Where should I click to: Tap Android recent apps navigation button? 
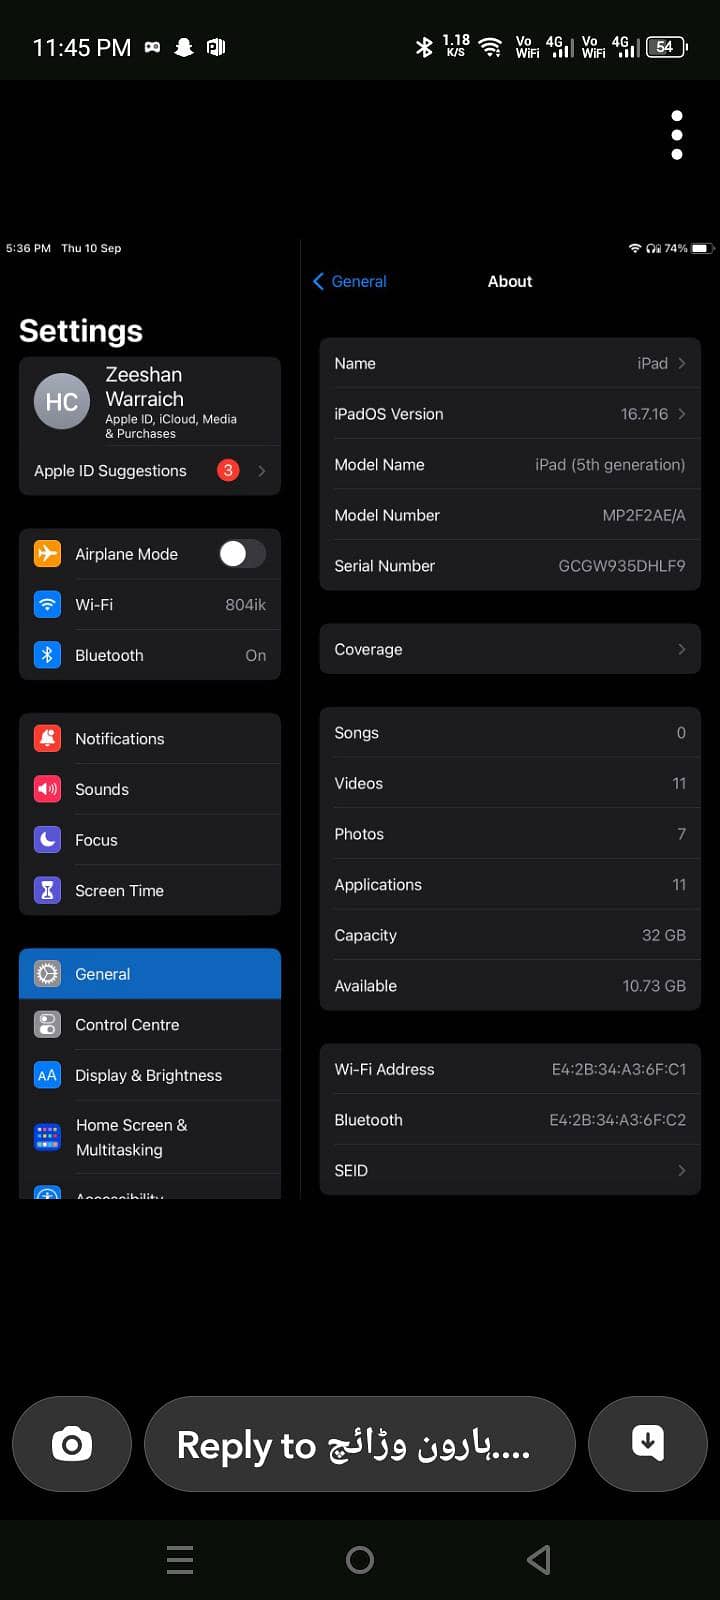click(x=180, y=1559)
